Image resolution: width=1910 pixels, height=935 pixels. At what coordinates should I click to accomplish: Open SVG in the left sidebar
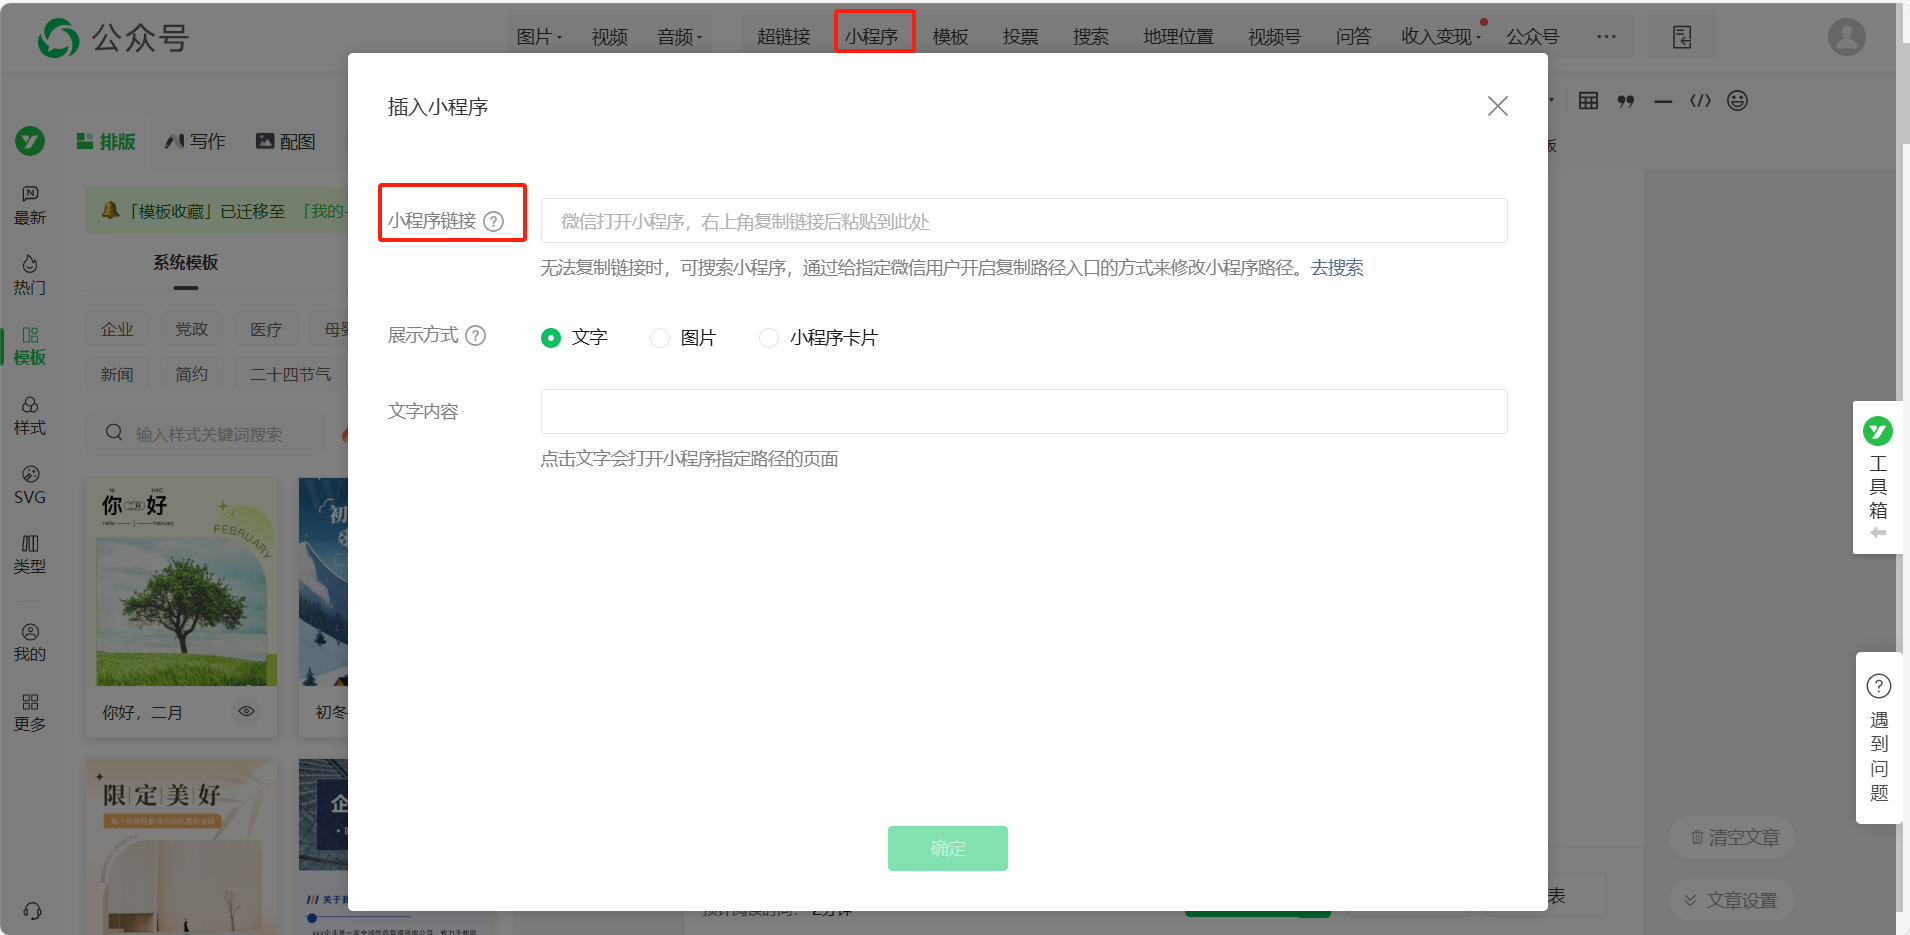pyautogui.click(x=30, y=485)
